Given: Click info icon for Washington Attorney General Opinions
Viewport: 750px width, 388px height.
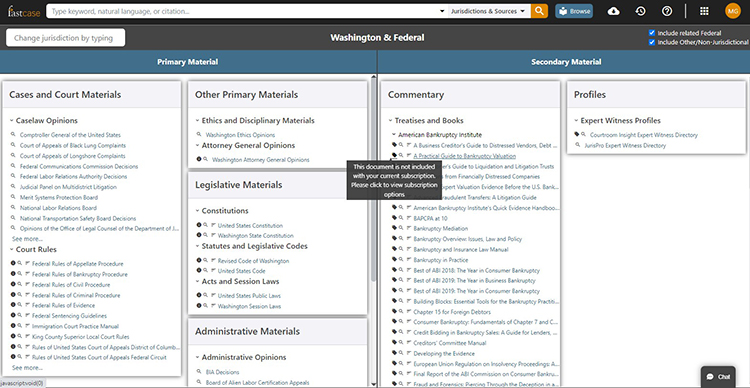Looking at the screenshot, I should [199, 159].
